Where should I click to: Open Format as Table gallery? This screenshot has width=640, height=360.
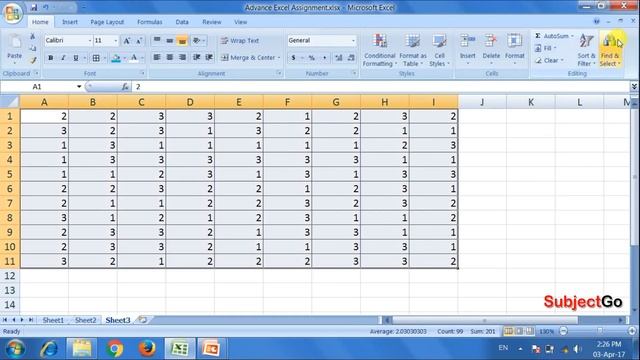point(413,50)
